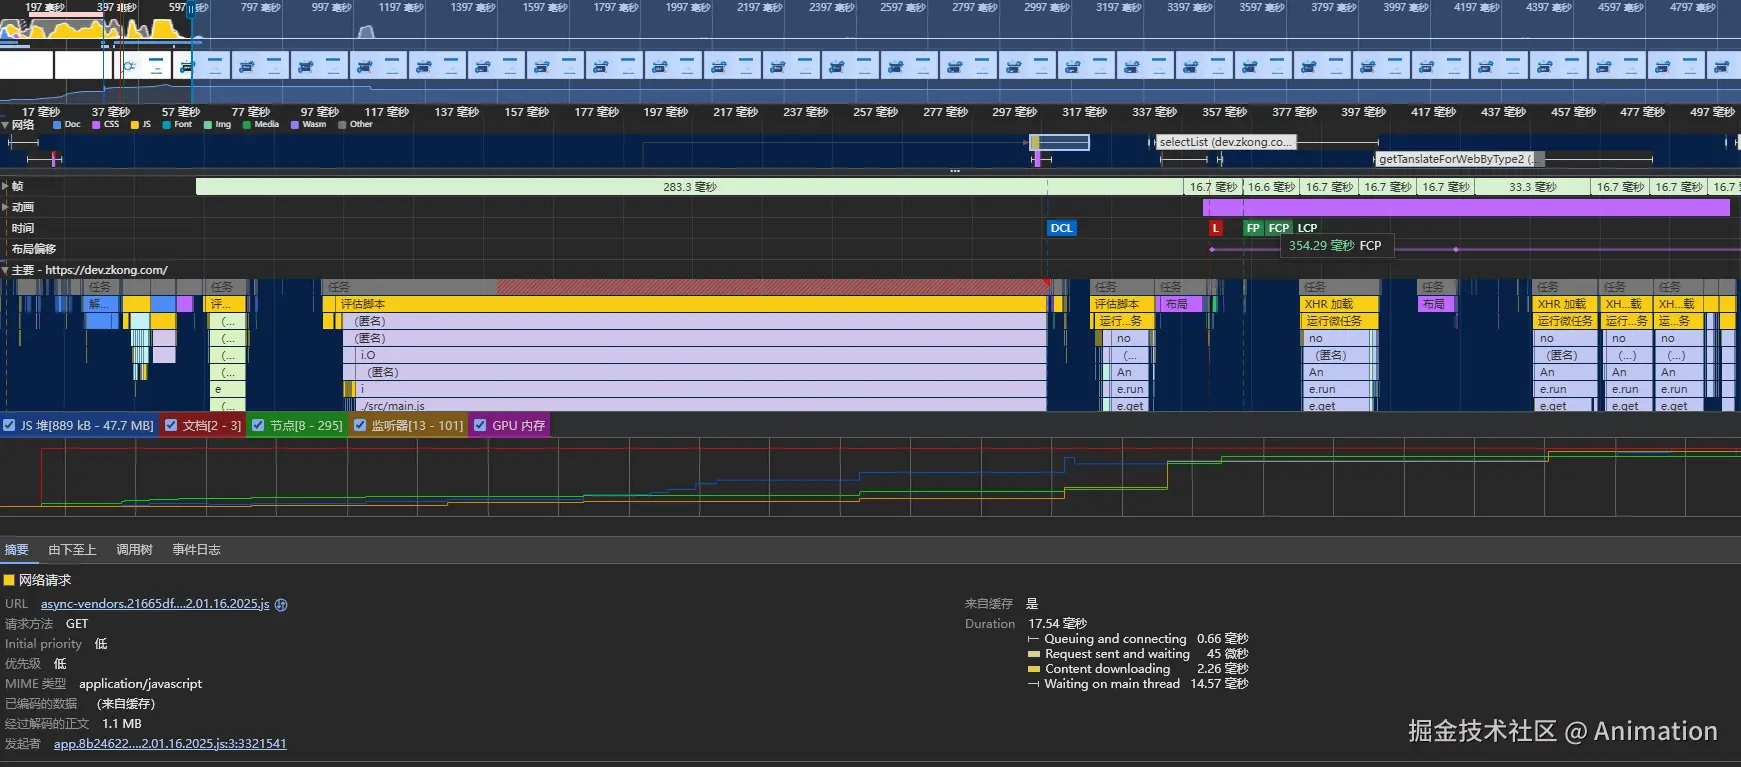Uncheck the JS 堆 memory checkbox
The width and height of the screenshot is (1741, 767).
(9, 425)
